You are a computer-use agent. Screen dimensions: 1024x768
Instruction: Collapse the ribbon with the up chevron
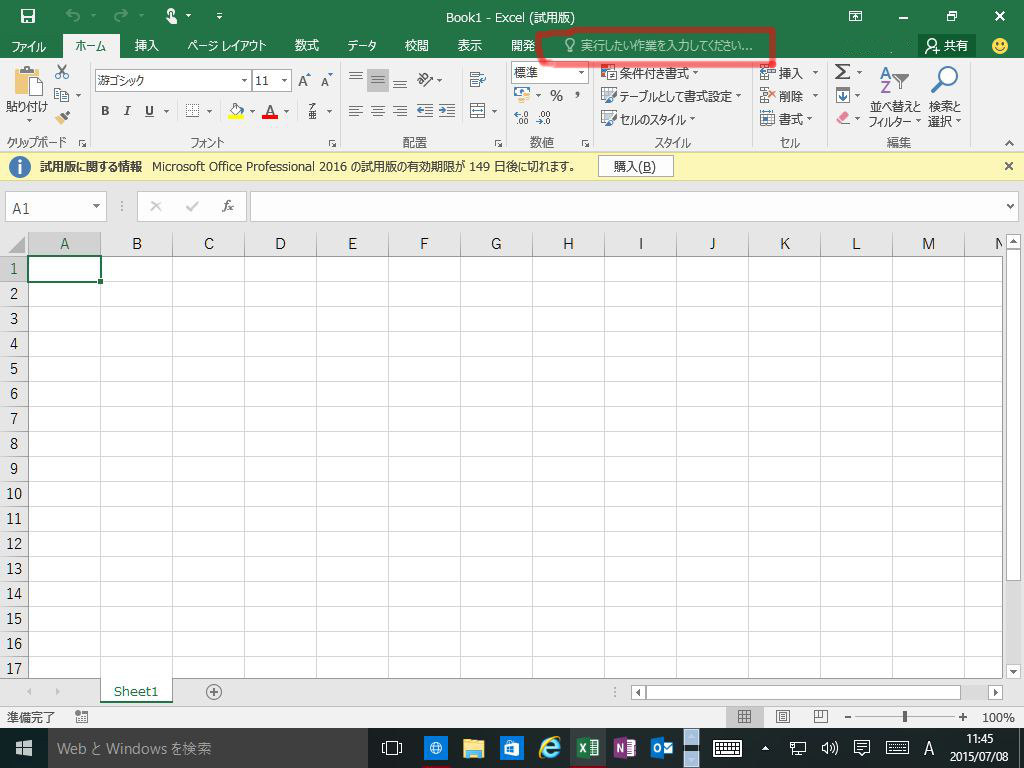[x=1010, y=143]
